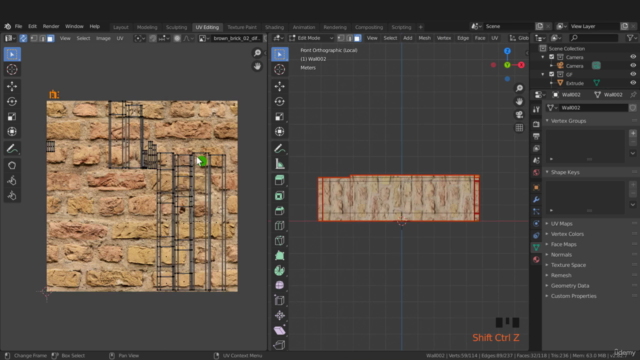640x360 pixels.
Task: Click the fake user shield next to Wall002
Action: [633, 108]
